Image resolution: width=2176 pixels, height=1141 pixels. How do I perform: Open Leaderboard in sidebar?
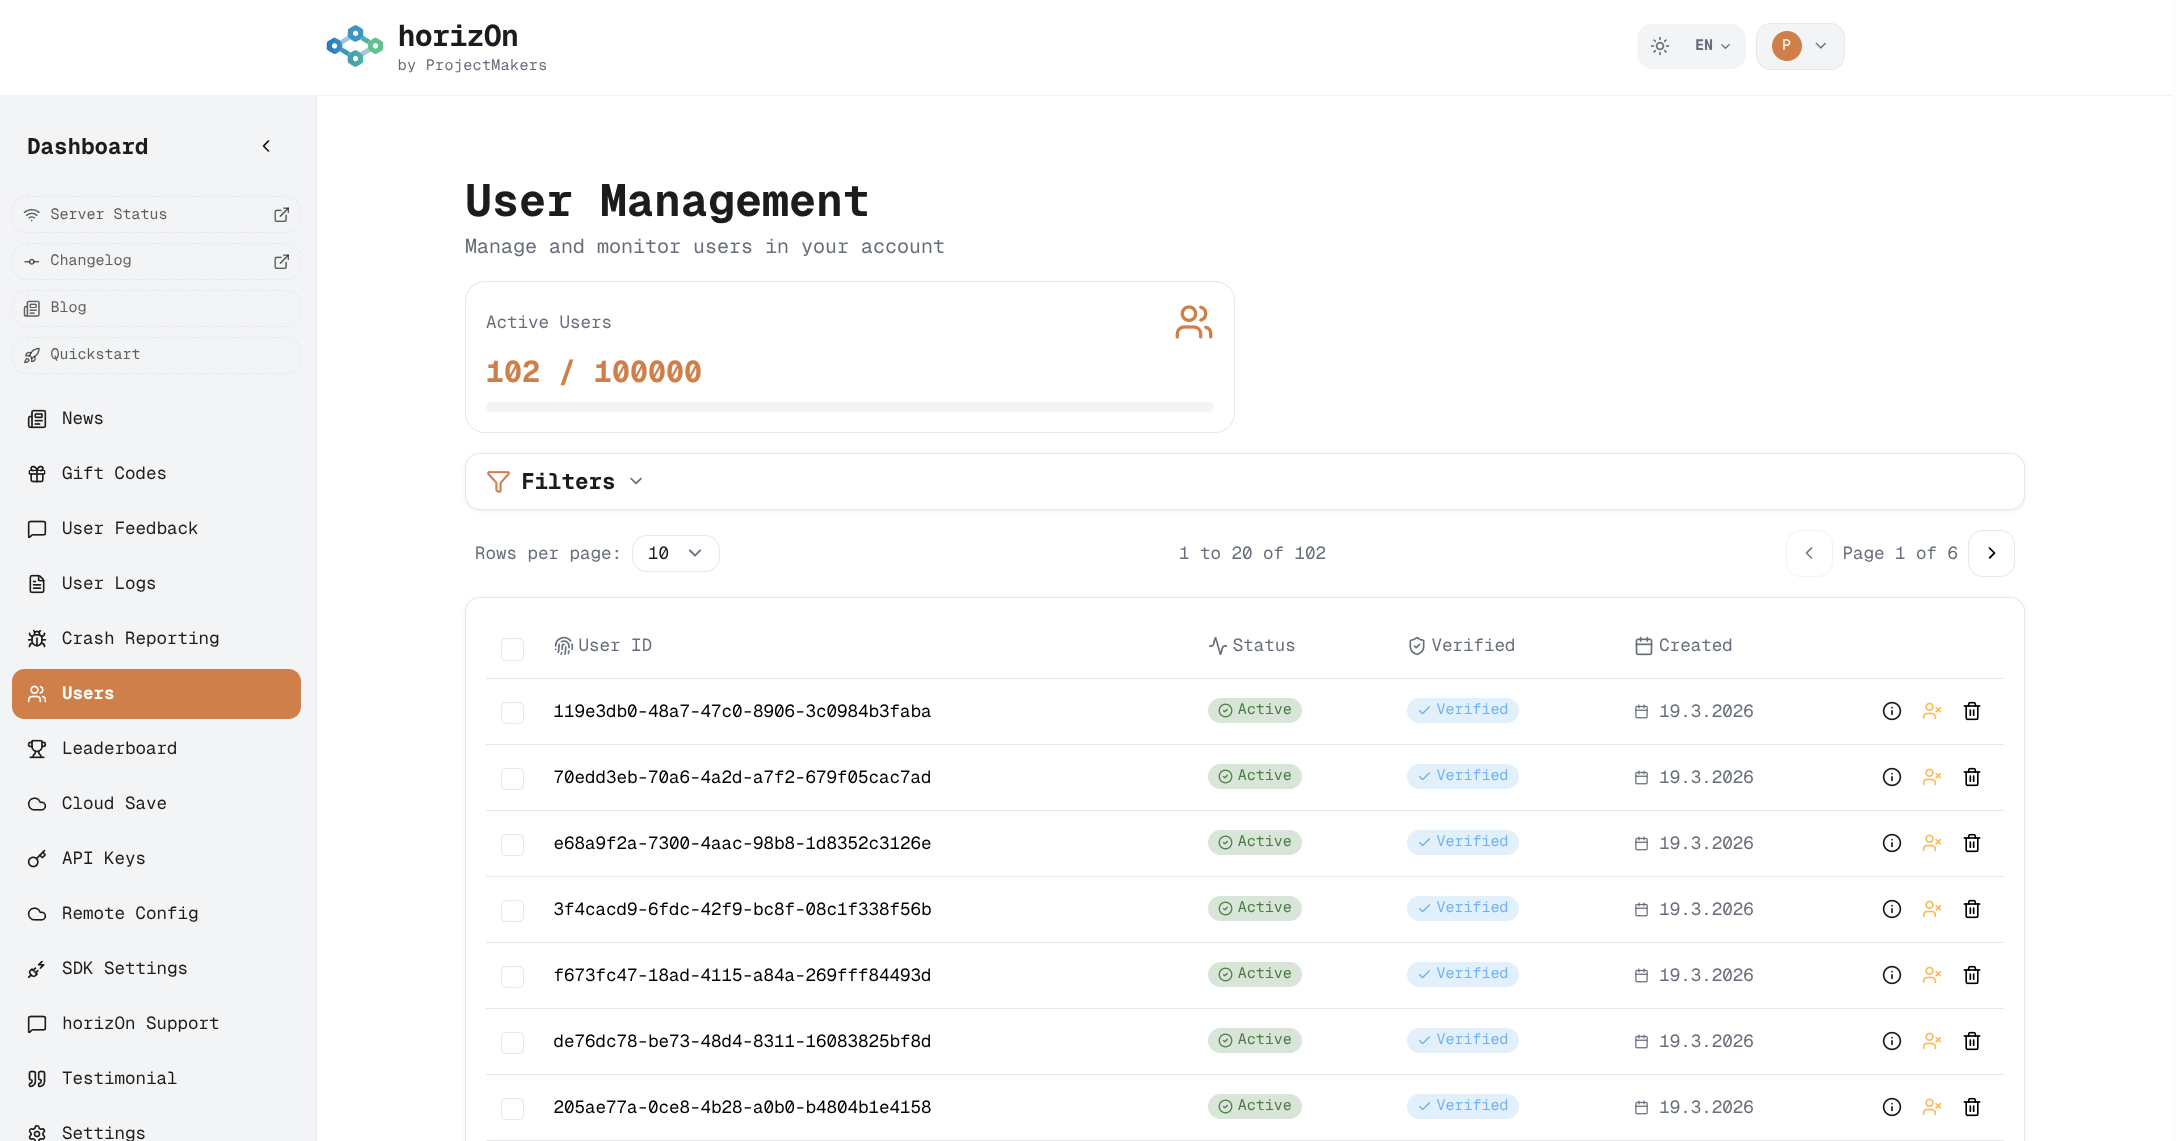pyautogui.click(x=119, y=748)
